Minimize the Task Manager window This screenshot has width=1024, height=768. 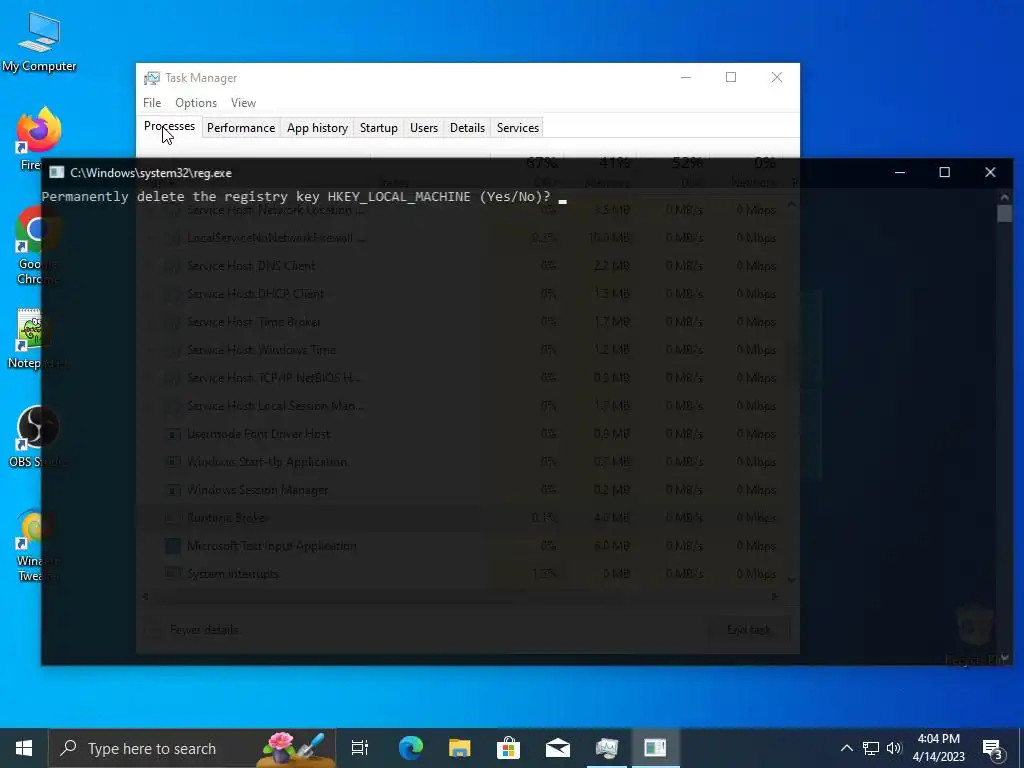pyautogui.click(x=686, y=77)
